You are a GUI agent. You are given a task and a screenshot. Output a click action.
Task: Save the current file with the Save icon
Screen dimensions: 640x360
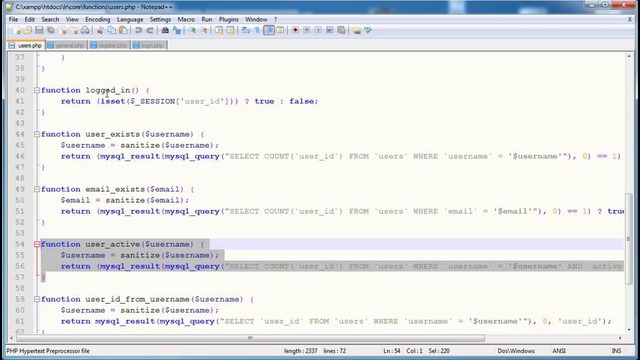coord(39,31)
